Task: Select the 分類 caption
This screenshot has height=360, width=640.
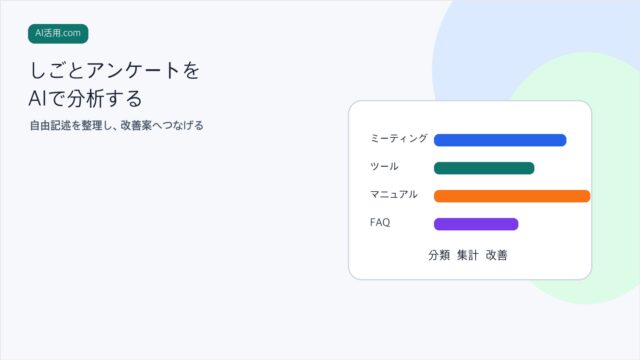Action: [439, 255]
